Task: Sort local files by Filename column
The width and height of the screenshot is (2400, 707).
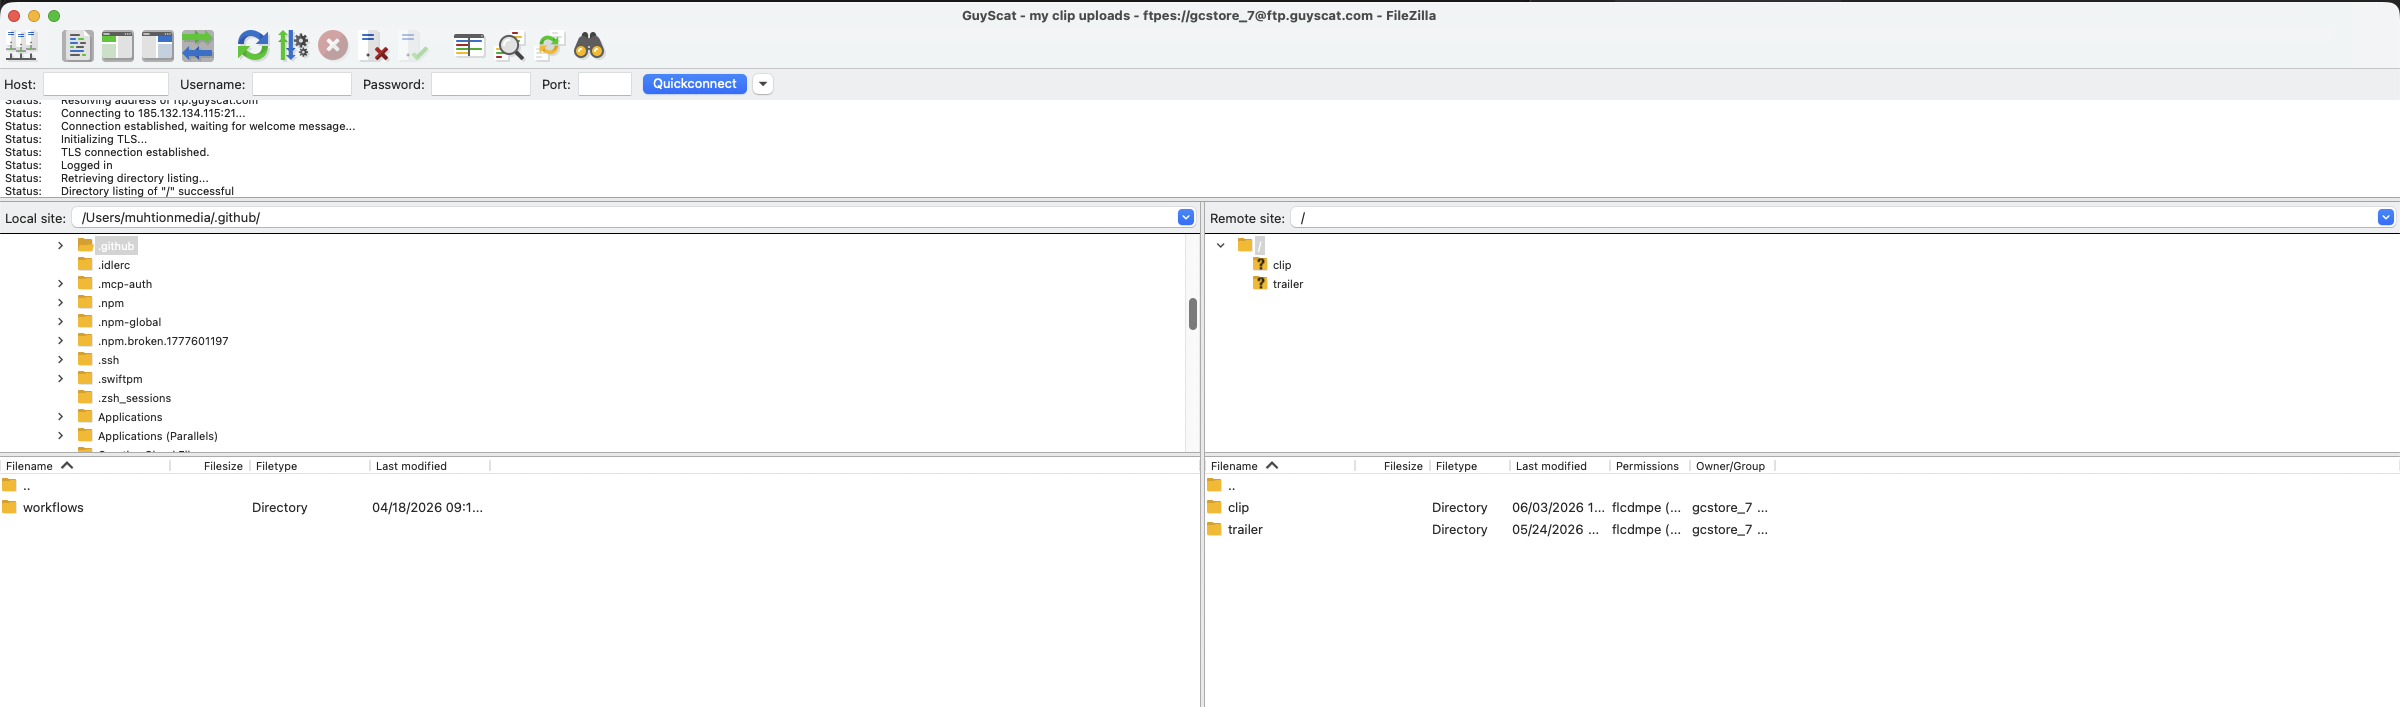Action: coord(85,466)
